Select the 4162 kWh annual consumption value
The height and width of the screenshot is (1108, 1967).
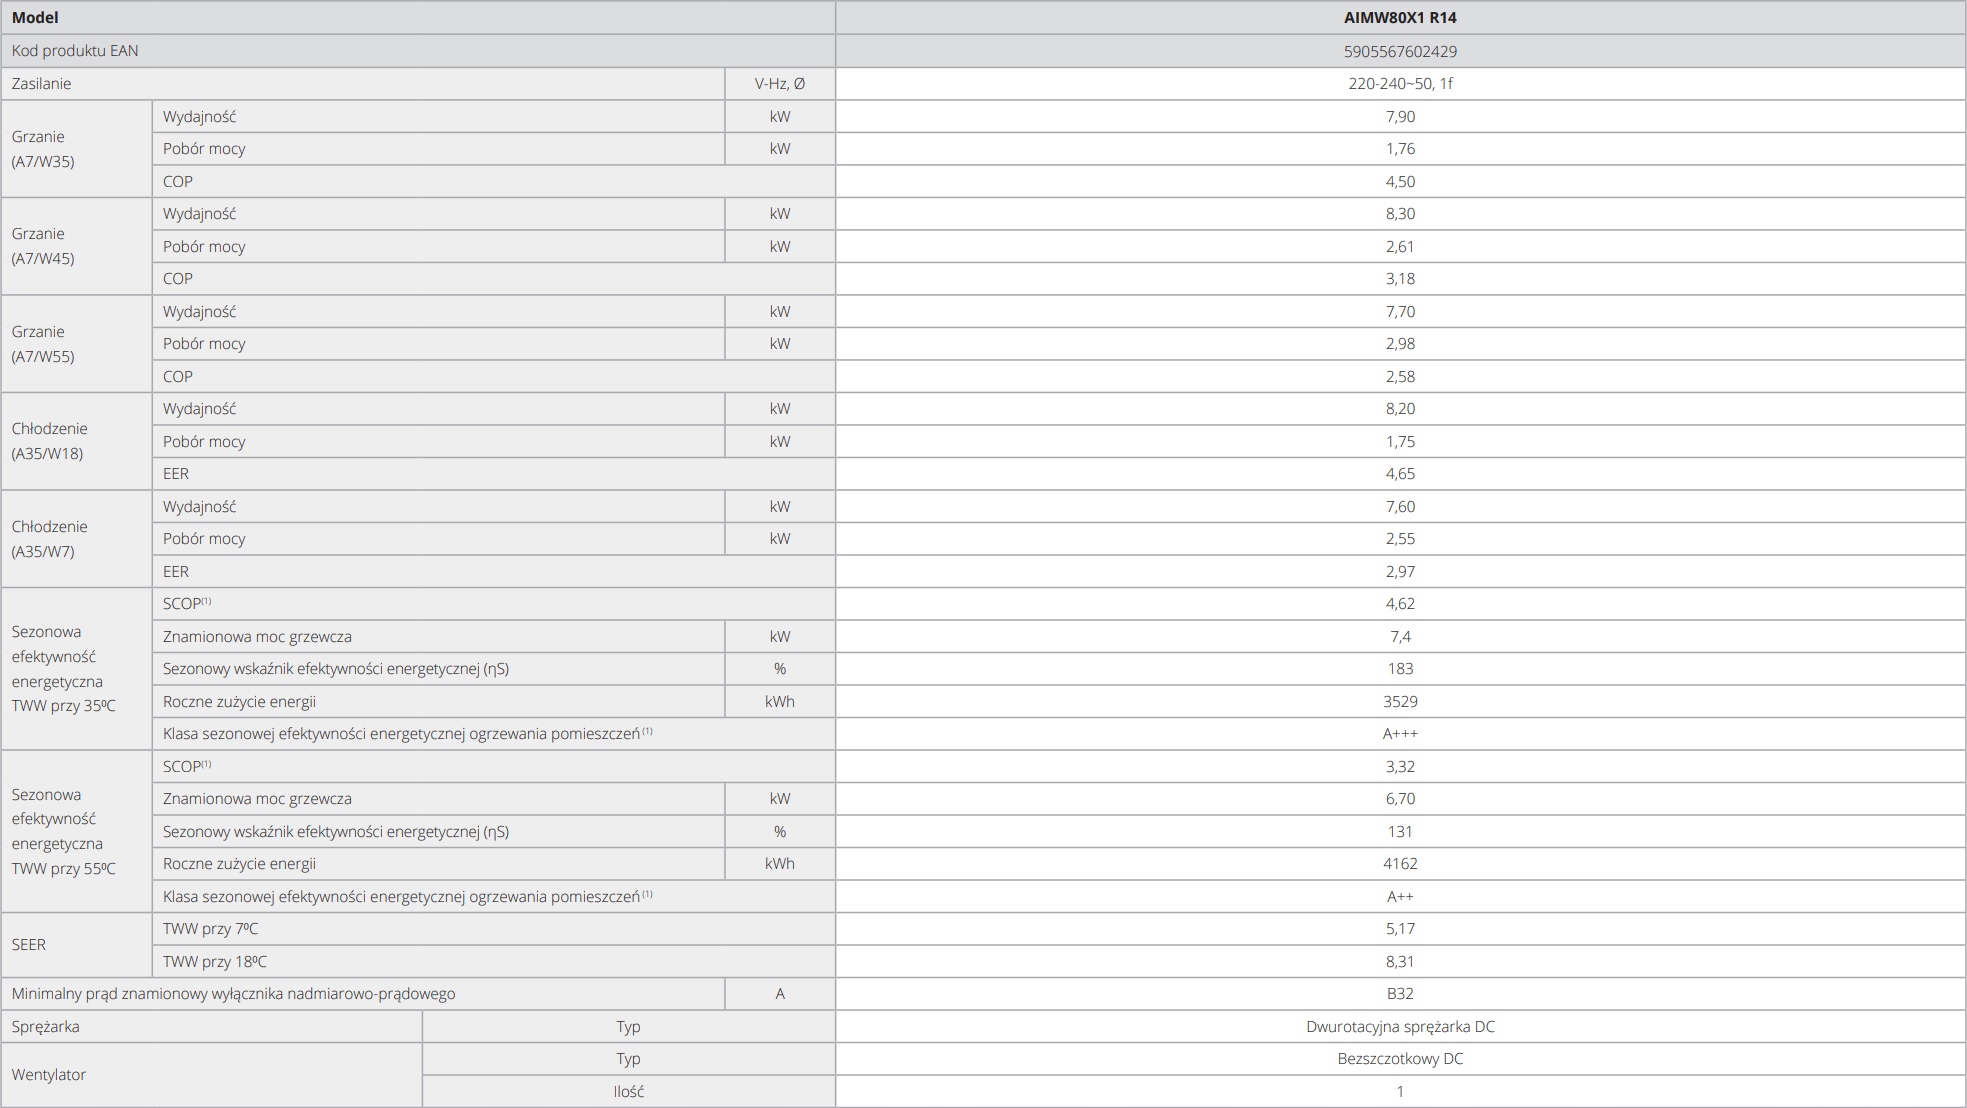pos(1400,864)
